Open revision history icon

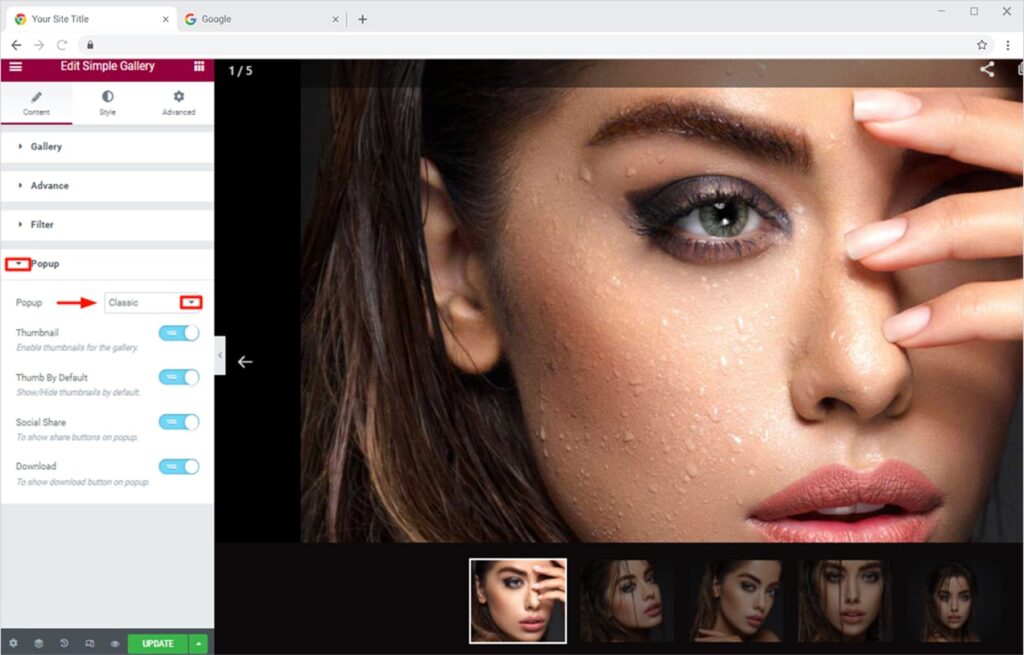click(64, 644)
